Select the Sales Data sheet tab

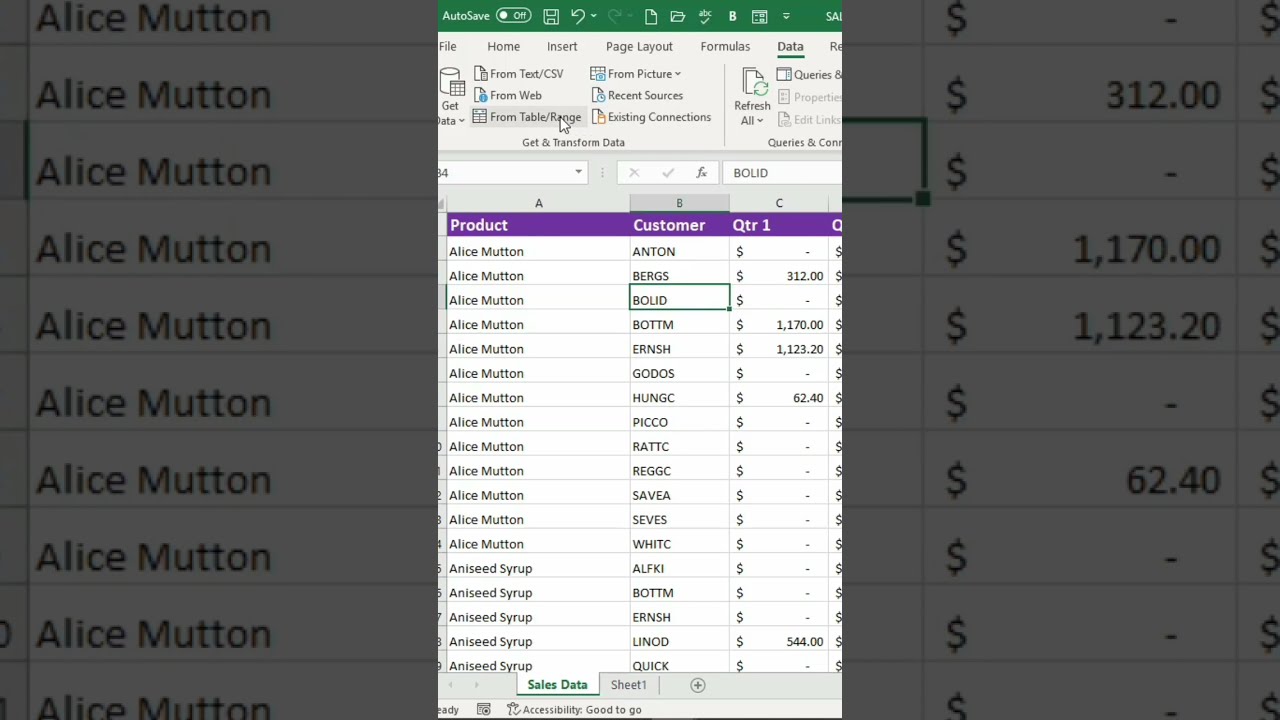(557, 685)
